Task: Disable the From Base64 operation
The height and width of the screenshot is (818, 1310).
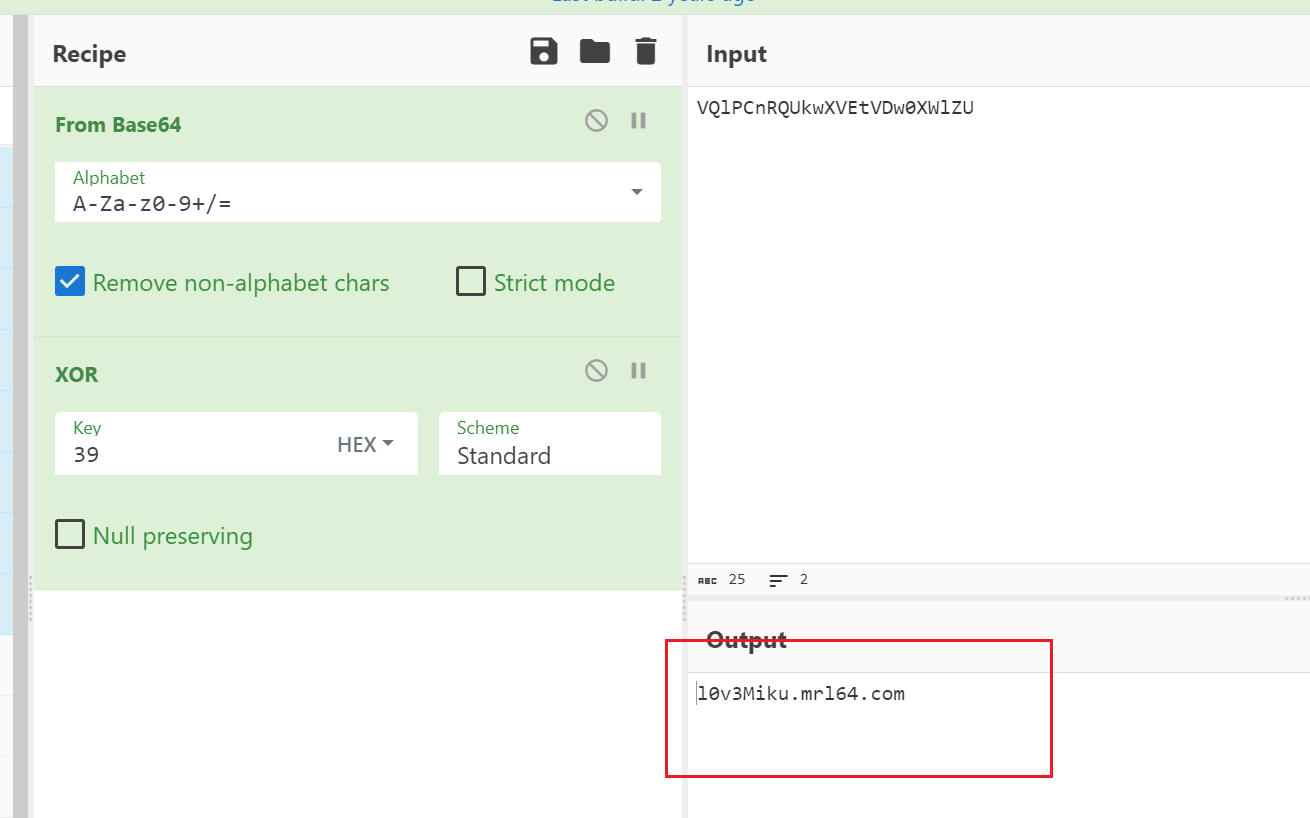Action: coord(596,121)
